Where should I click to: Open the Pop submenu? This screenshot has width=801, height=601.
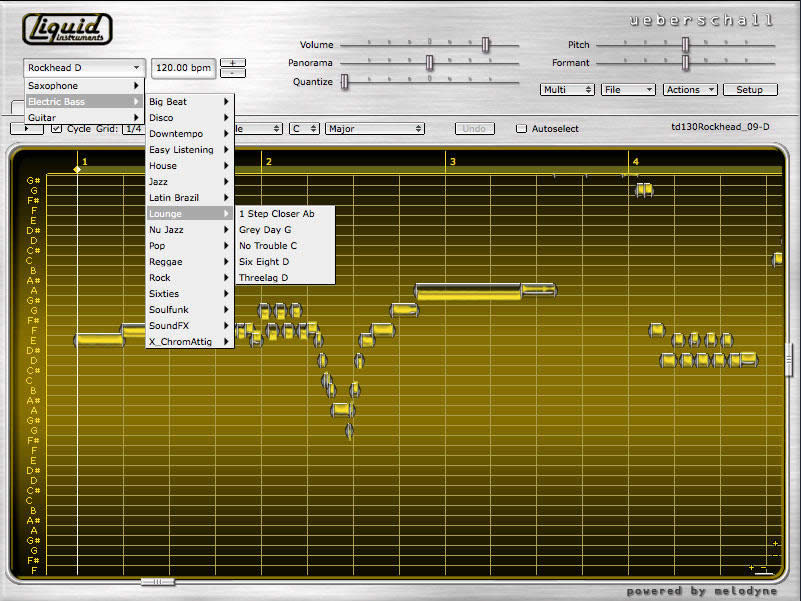pyautogui.click(x=190, y=246)
